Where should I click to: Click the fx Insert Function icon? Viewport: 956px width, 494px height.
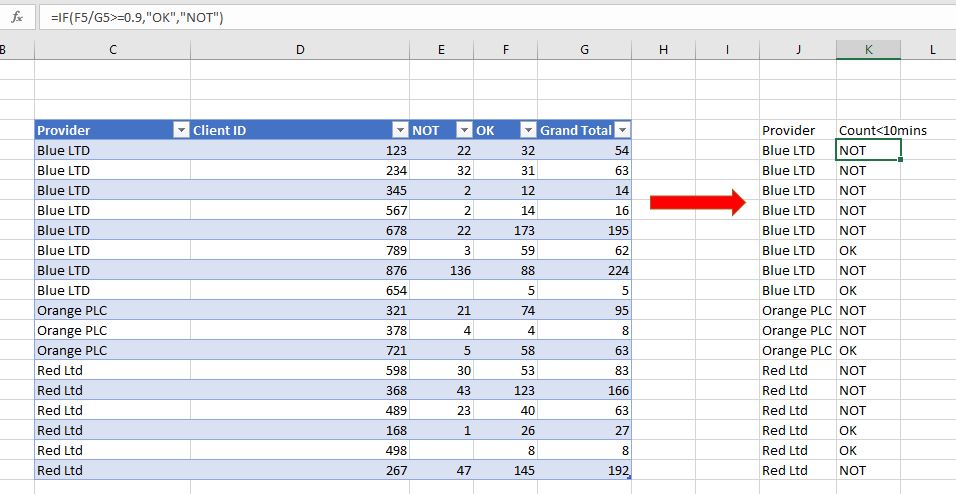pos(17,18)
